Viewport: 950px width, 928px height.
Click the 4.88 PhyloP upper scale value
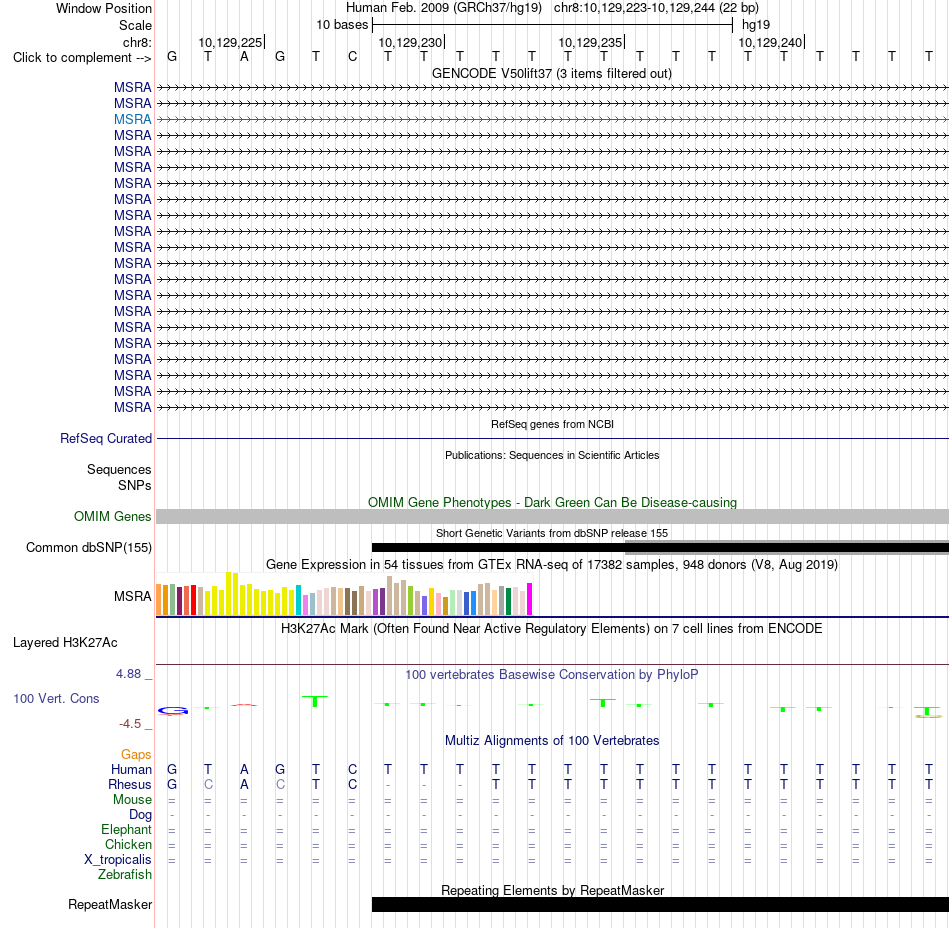128,674
